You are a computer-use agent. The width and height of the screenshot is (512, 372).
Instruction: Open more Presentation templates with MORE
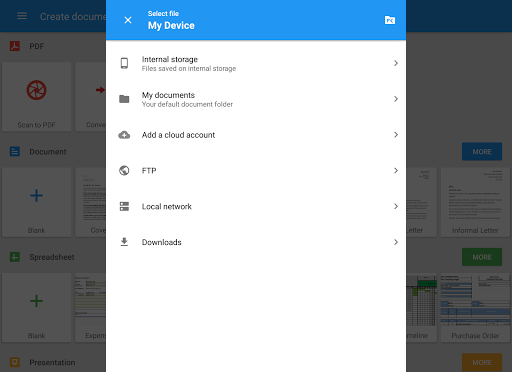point(482,362)
